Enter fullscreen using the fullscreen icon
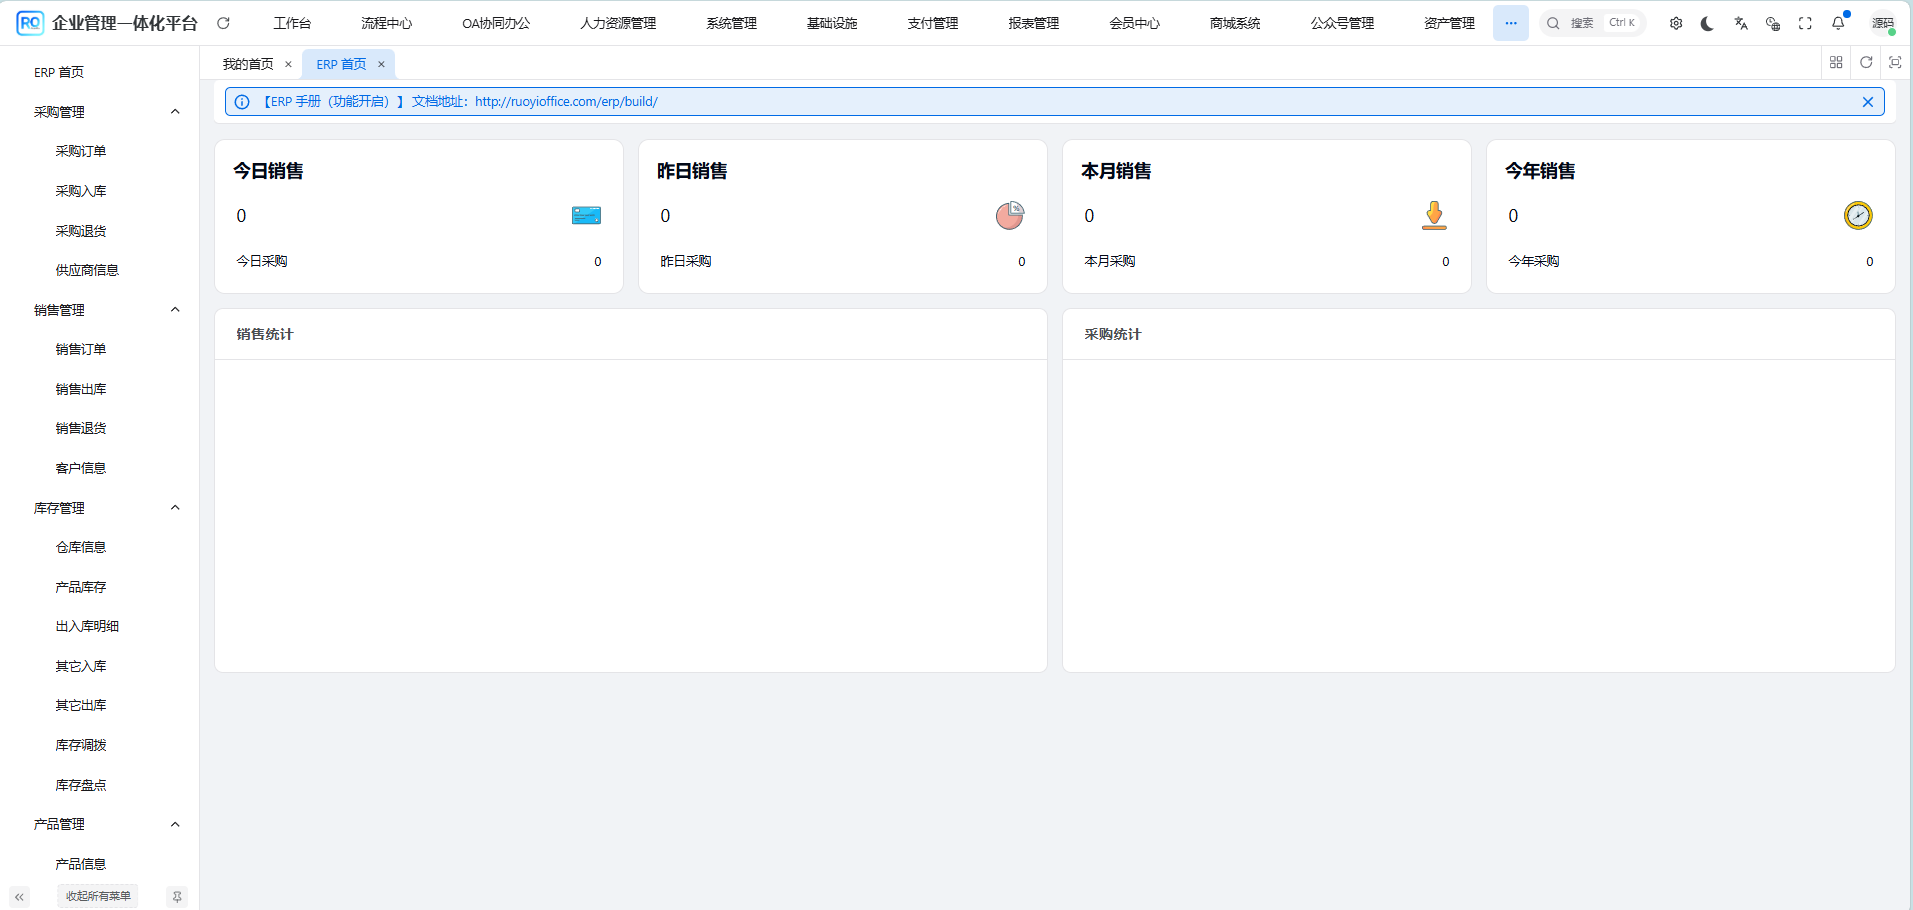Screen dimensions: 1913x910 1805,22
